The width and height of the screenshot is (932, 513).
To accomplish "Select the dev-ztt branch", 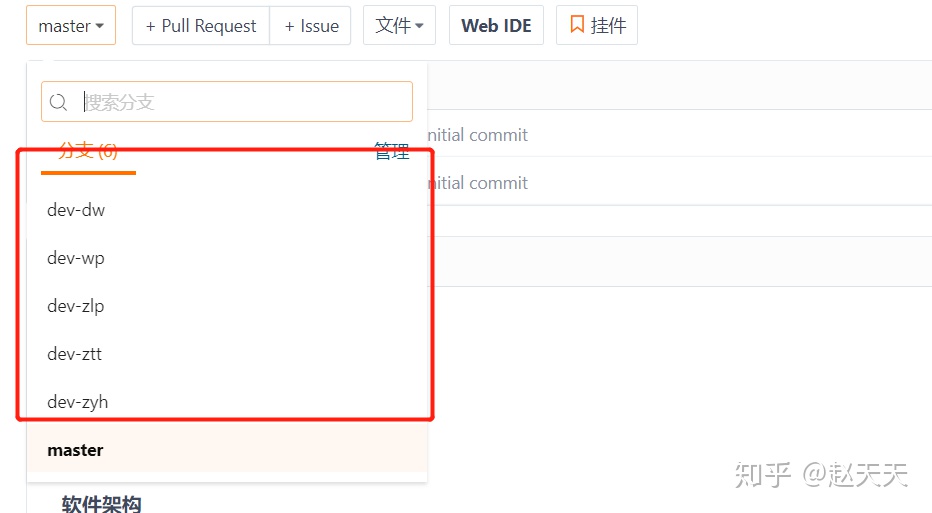I will click(227, 354).
